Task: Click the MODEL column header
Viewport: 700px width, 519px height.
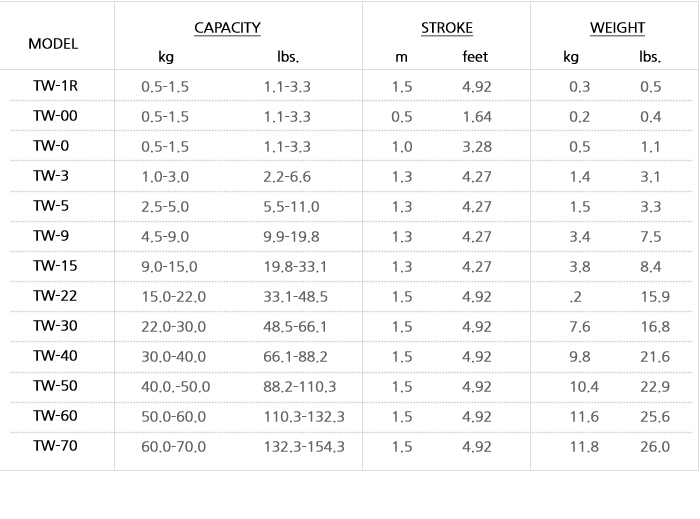Action: pyautogui.click(x=53, y=44)
